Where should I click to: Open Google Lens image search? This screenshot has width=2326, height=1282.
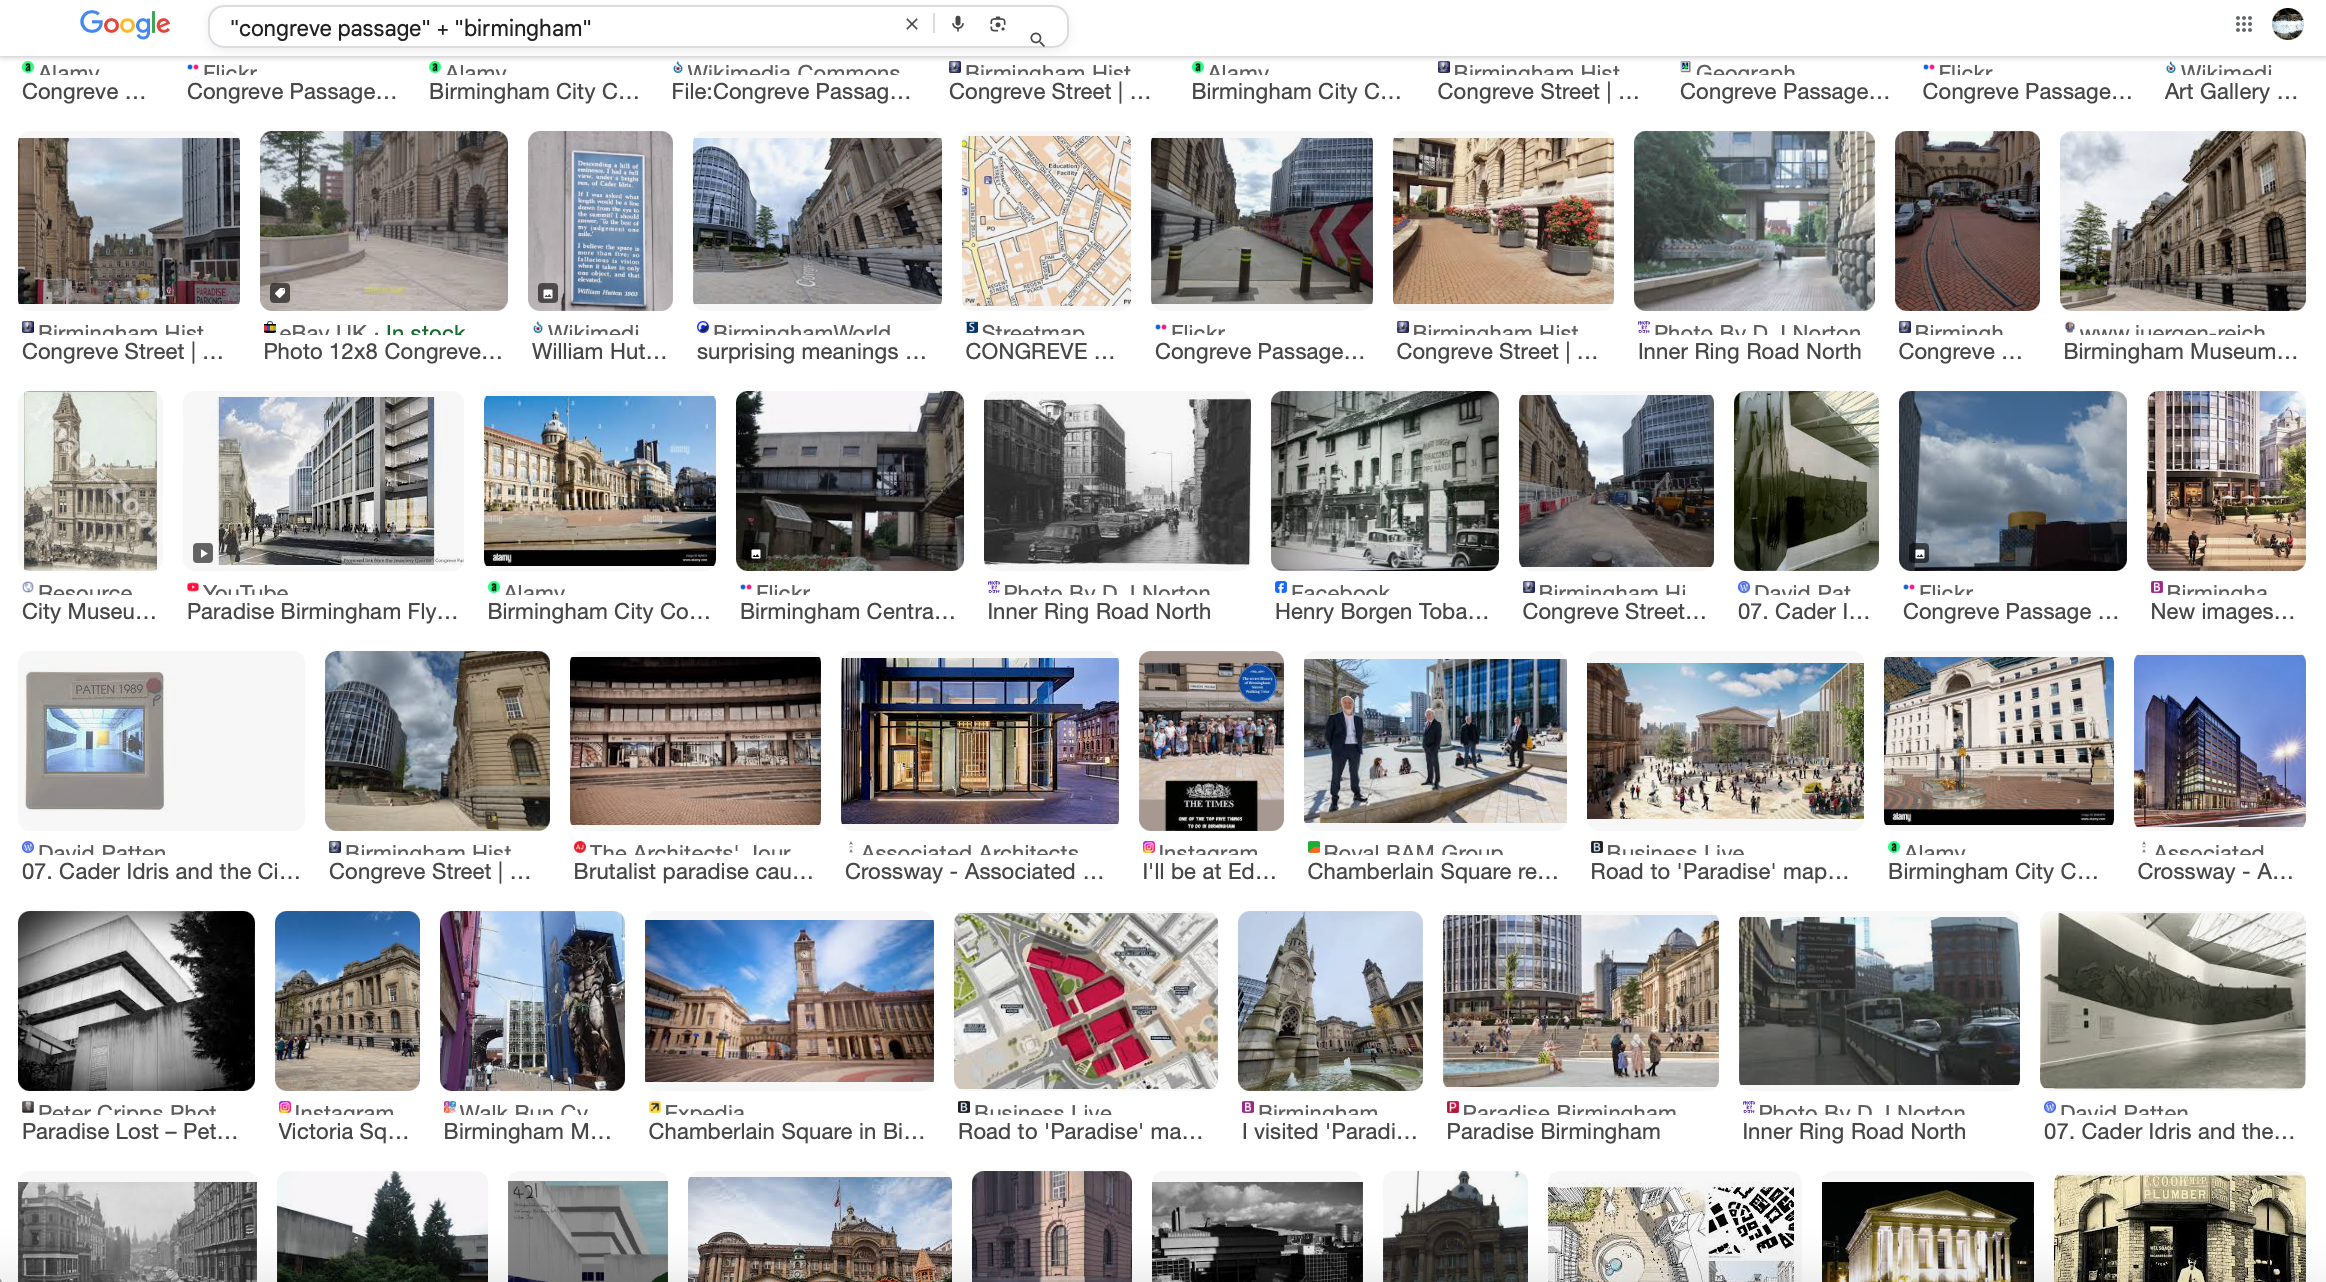click(997, 24)
